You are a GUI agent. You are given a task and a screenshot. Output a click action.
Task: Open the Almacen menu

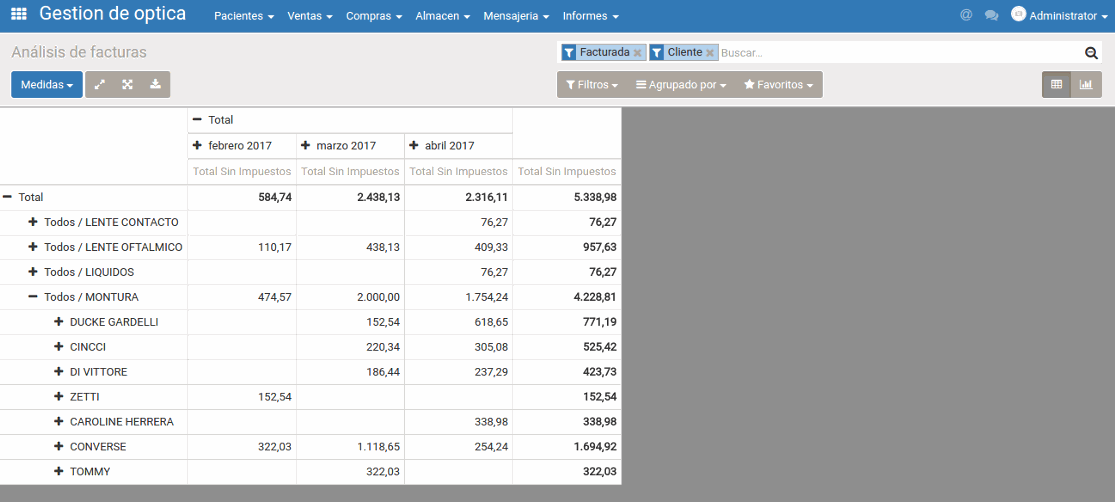tap(442, 16)
